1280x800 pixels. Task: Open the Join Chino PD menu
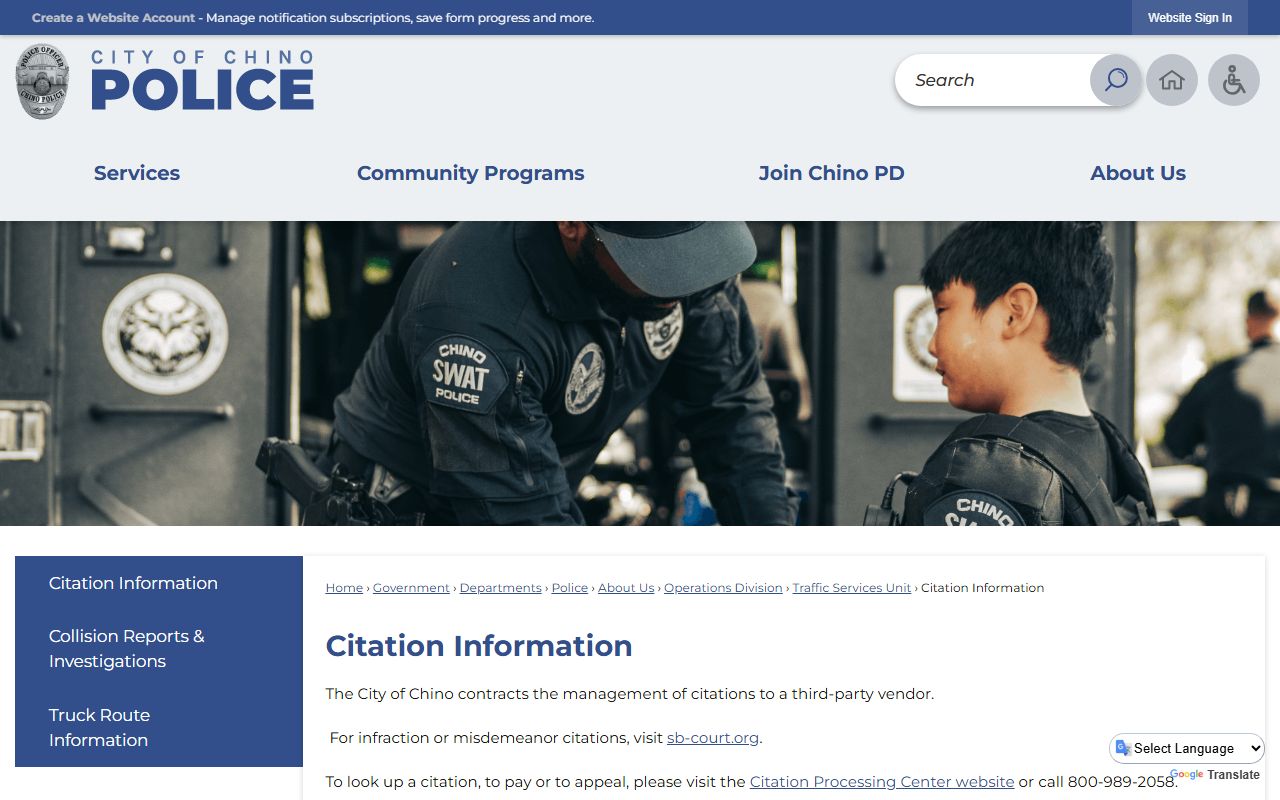coord(831,173)
